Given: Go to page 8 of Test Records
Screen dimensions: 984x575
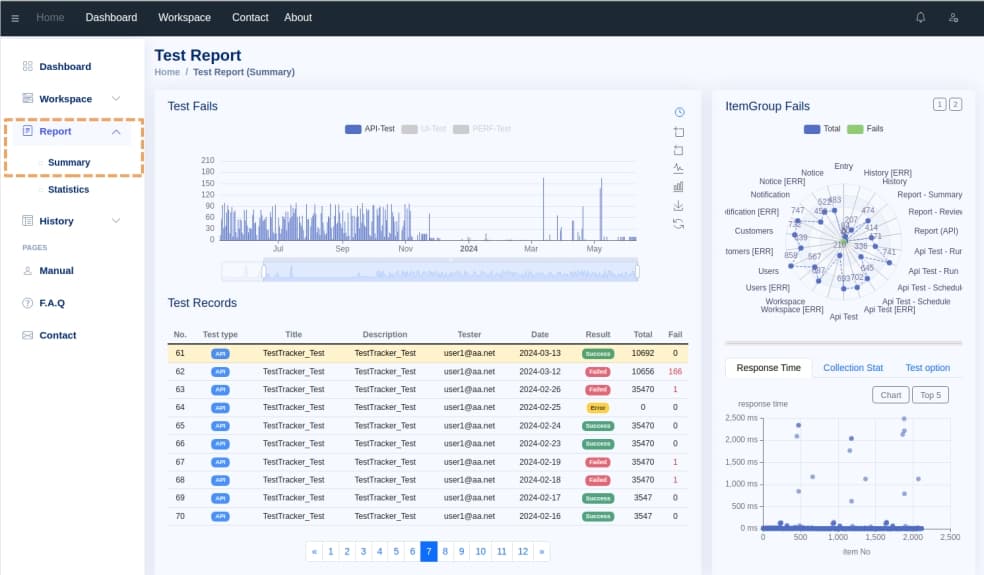Looking at the screenshot, I should click(x=445, y=551).
